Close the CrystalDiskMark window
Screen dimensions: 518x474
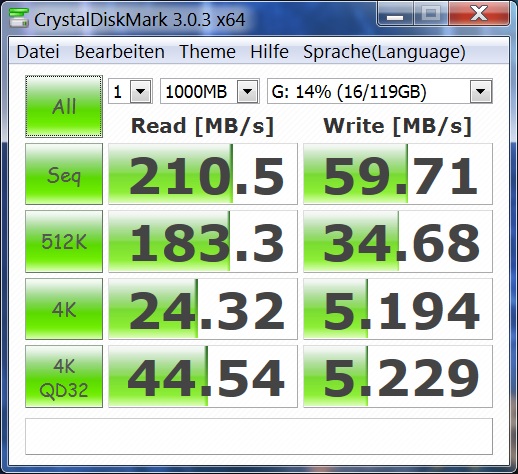point(479,14)
